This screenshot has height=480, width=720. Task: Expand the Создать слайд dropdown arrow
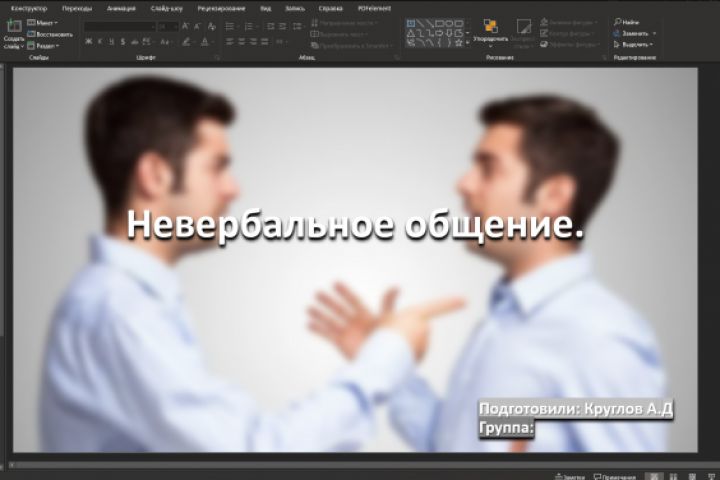pos(22,46)
